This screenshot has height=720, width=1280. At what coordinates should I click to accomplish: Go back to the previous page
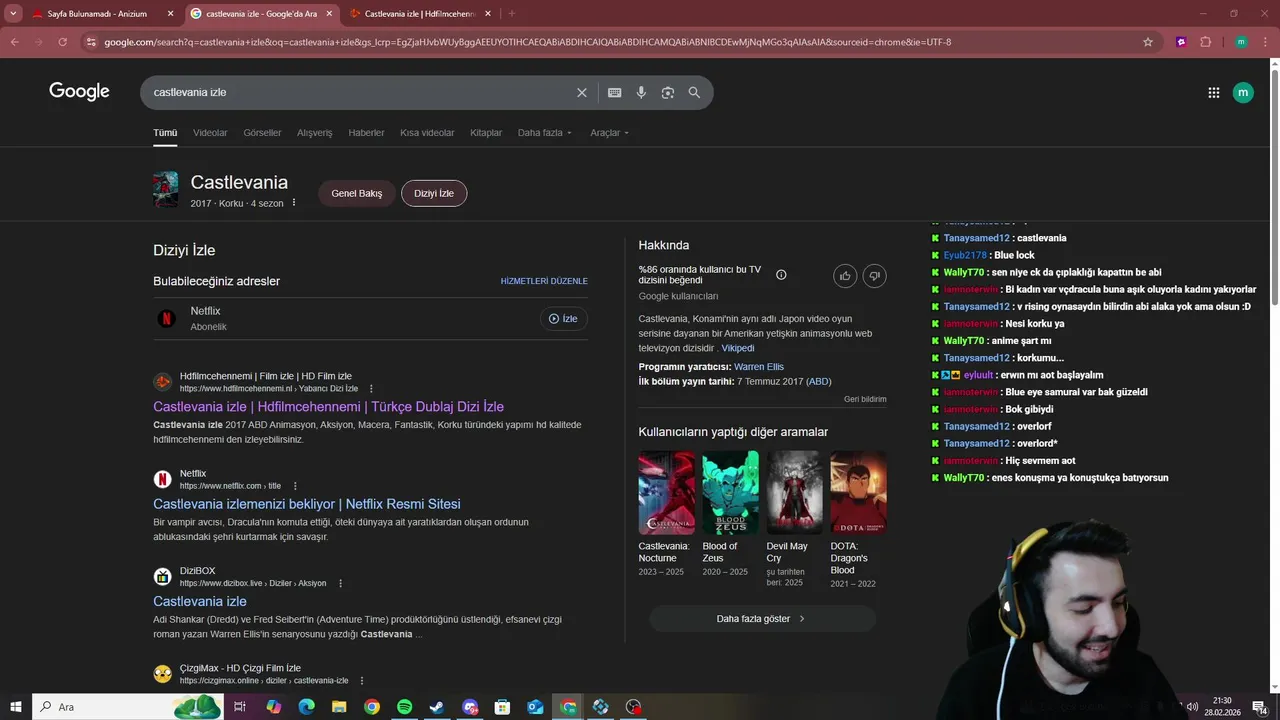(x=14, y=42)
